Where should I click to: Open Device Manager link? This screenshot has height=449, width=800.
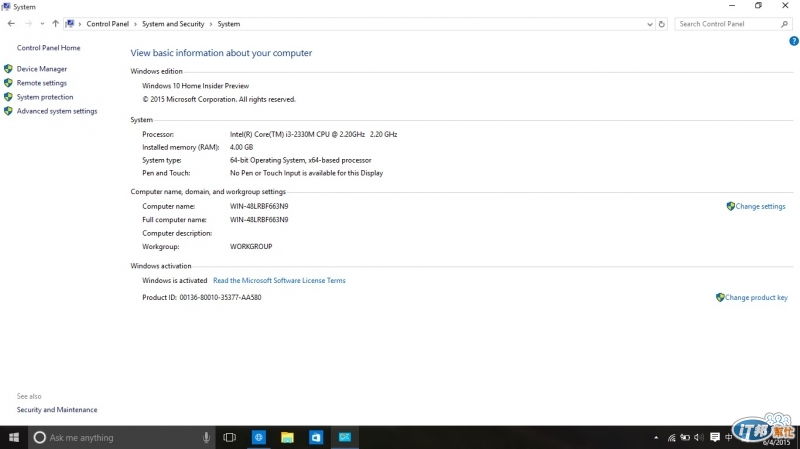42,69
